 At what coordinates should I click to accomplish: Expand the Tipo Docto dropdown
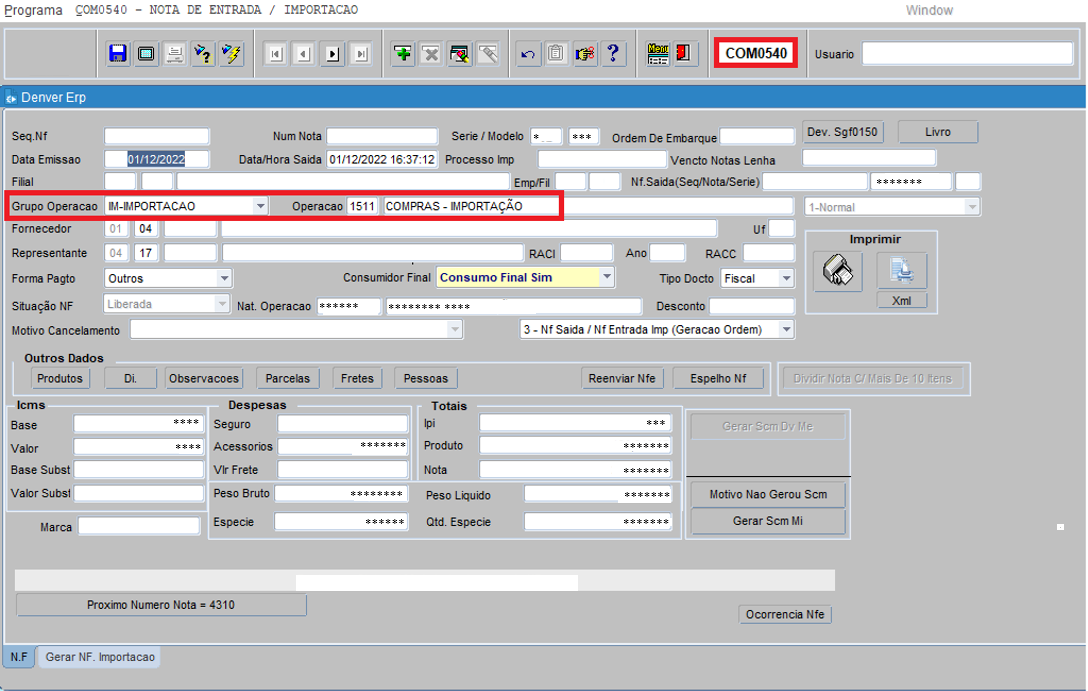coord(786,279)
